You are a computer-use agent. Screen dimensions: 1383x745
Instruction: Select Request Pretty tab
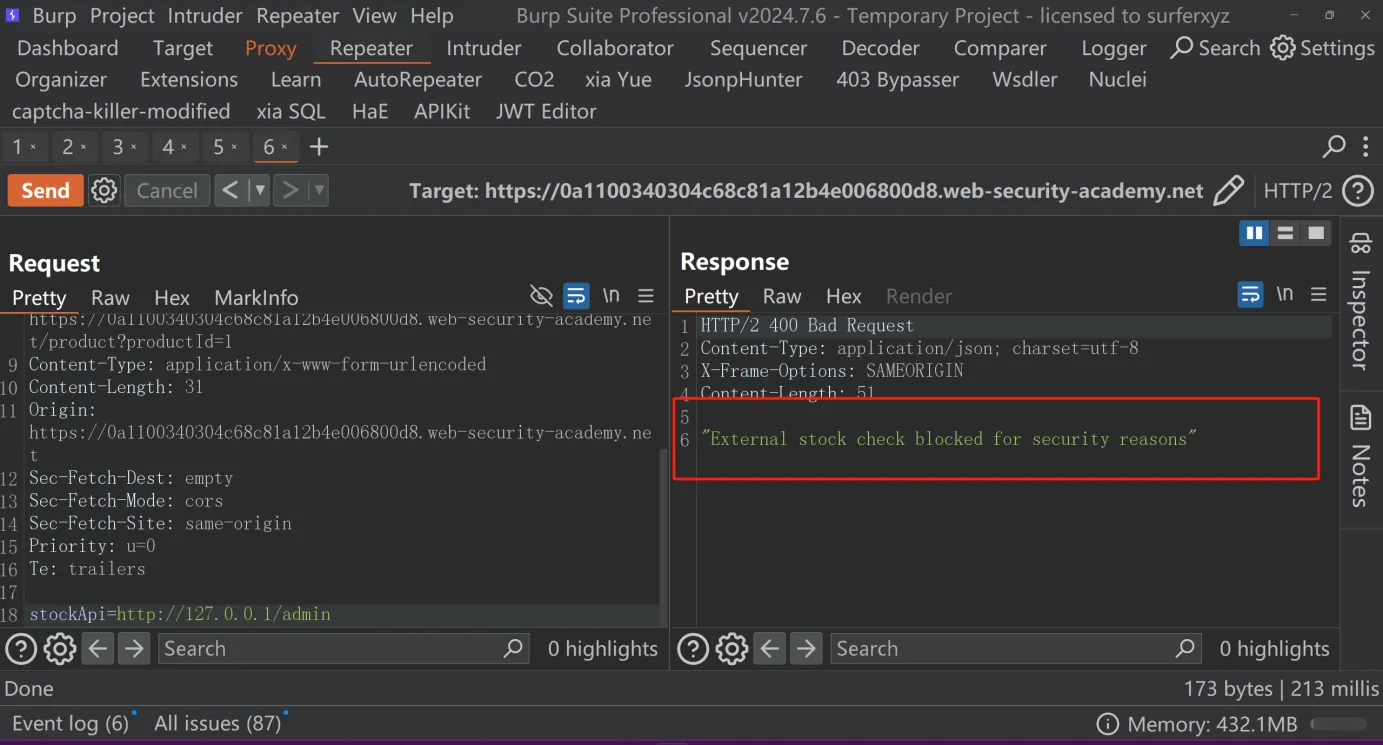click(x=39, y=297)
